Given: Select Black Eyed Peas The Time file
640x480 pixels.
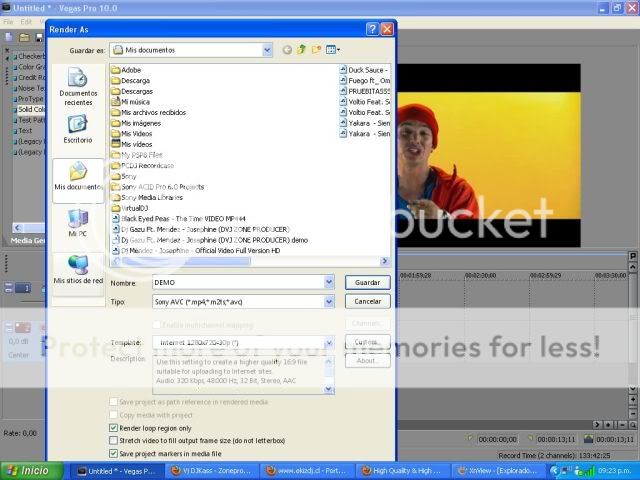Looking at the screenshot, I should coord(179,219).
